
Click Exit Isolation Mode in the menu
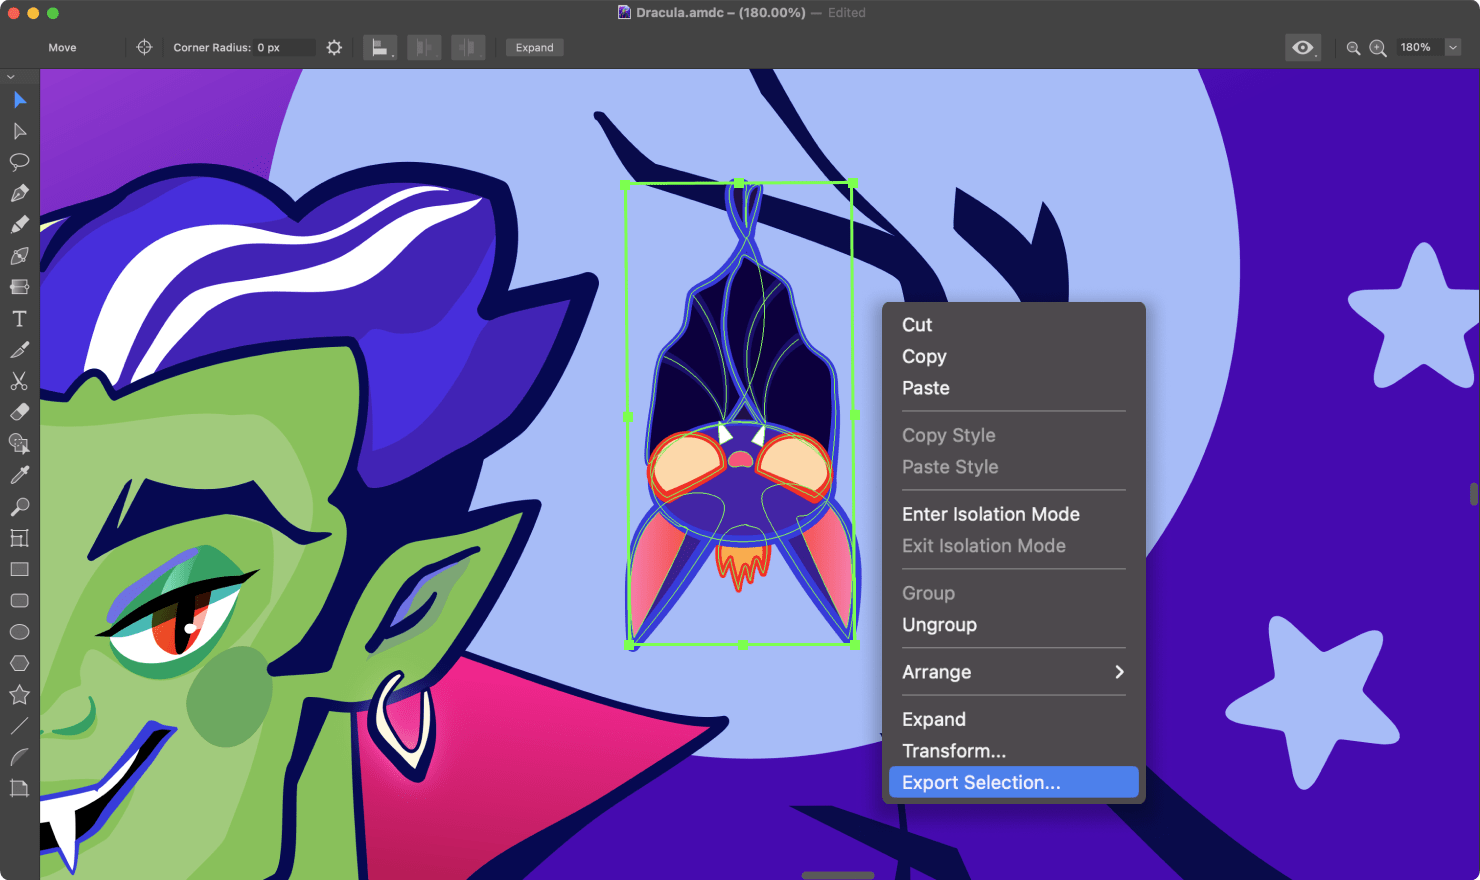tap(1013, 546)
